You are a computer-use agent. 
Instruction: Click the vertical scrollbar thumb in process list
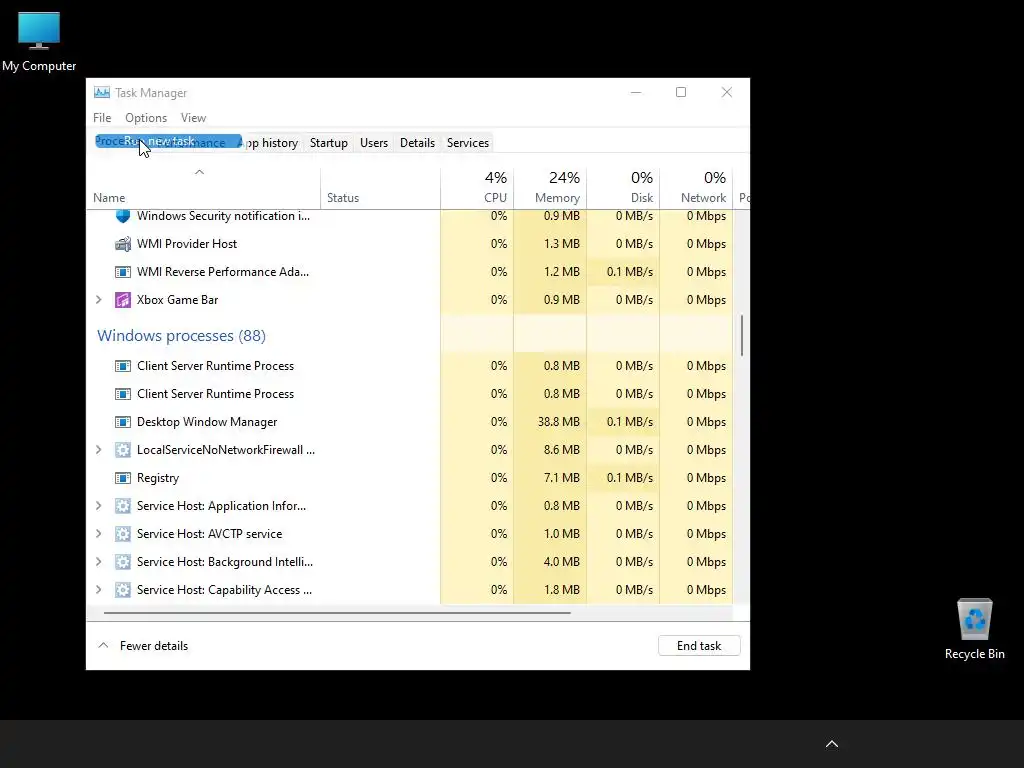click(x=742, y=335)
